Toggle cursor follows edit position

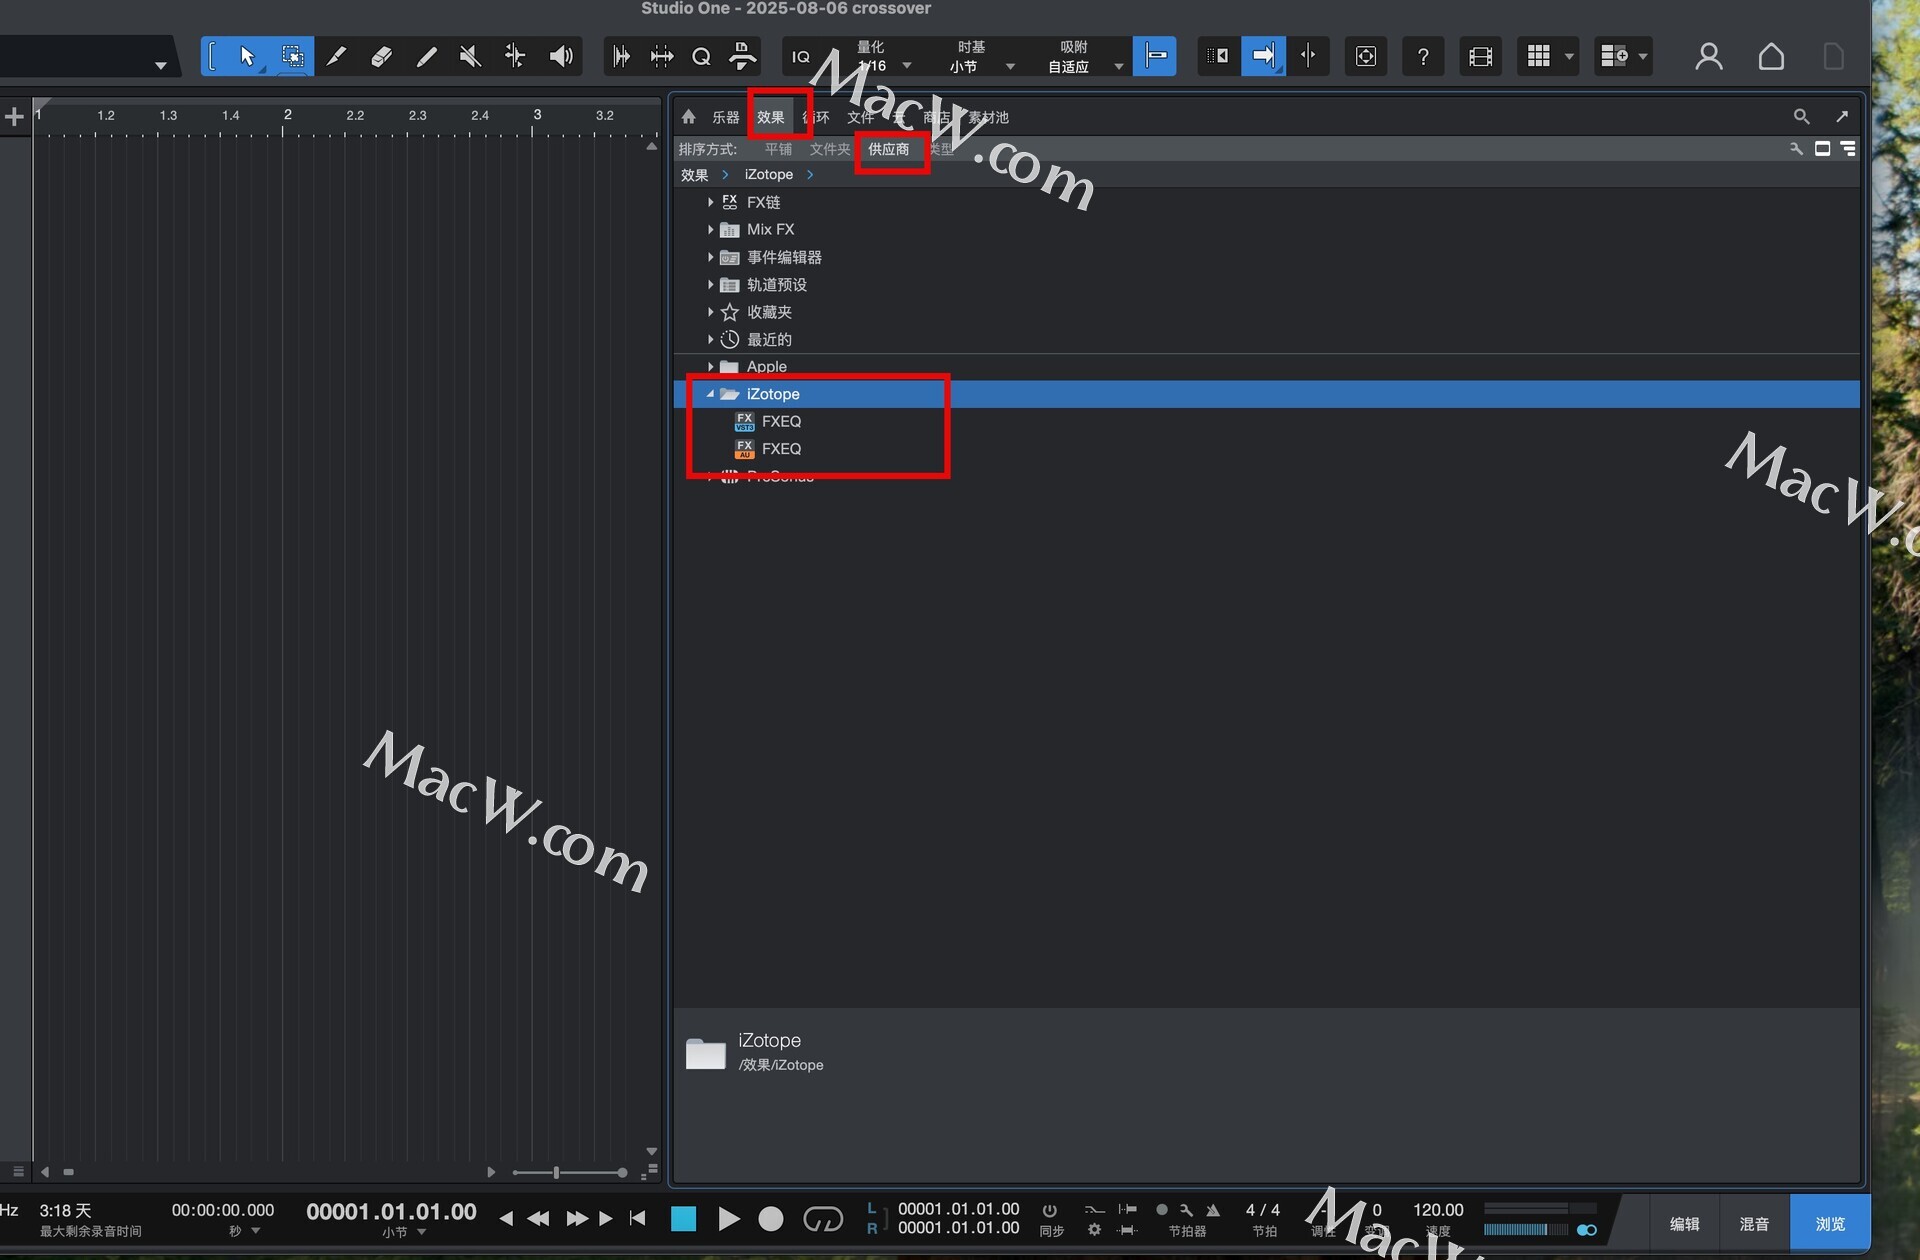coord(1309,57)
